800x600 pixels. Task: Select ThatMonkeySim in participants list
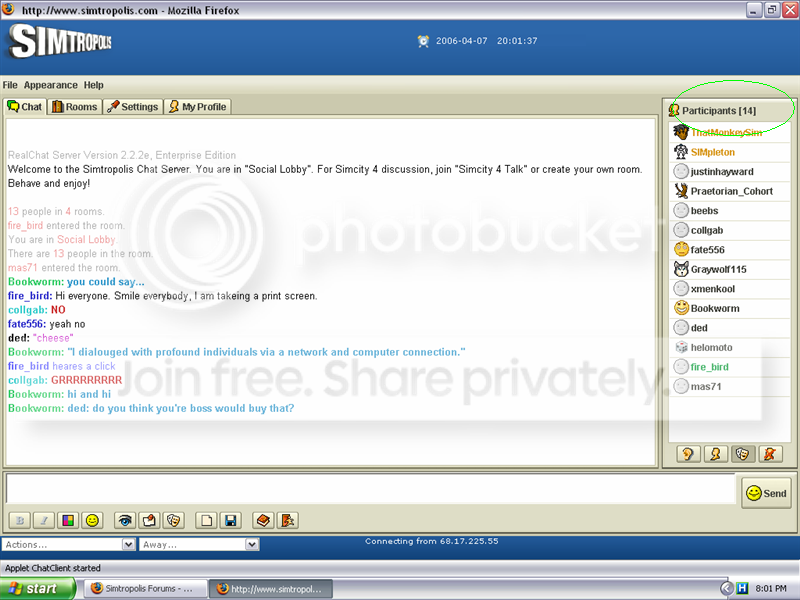tap(730, 133)
